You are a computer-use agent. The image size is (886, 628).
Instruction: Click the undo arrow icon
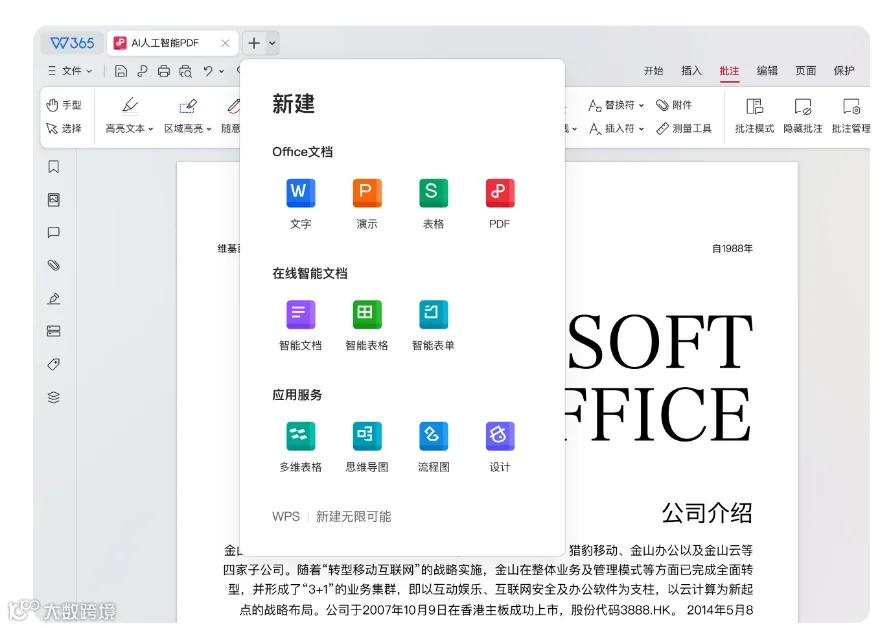click(x=208, y=71)
